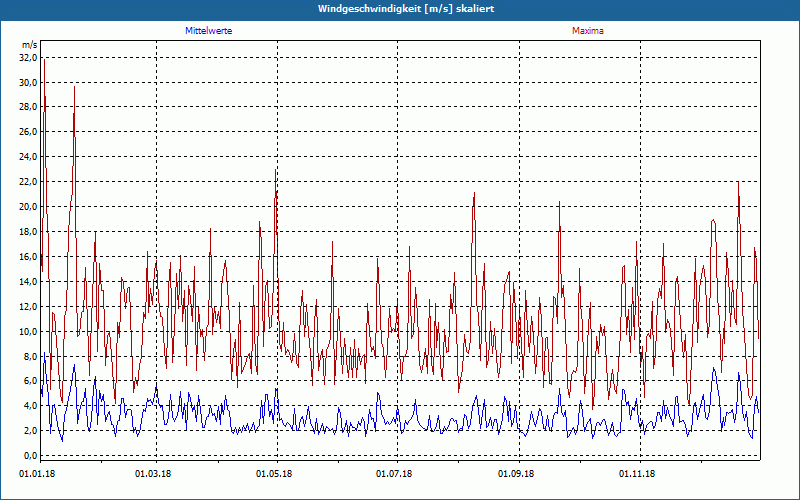Select the 30,0 y-axis value
The image size is (800, 500).
pyautogui.click(x=29, y=83)
